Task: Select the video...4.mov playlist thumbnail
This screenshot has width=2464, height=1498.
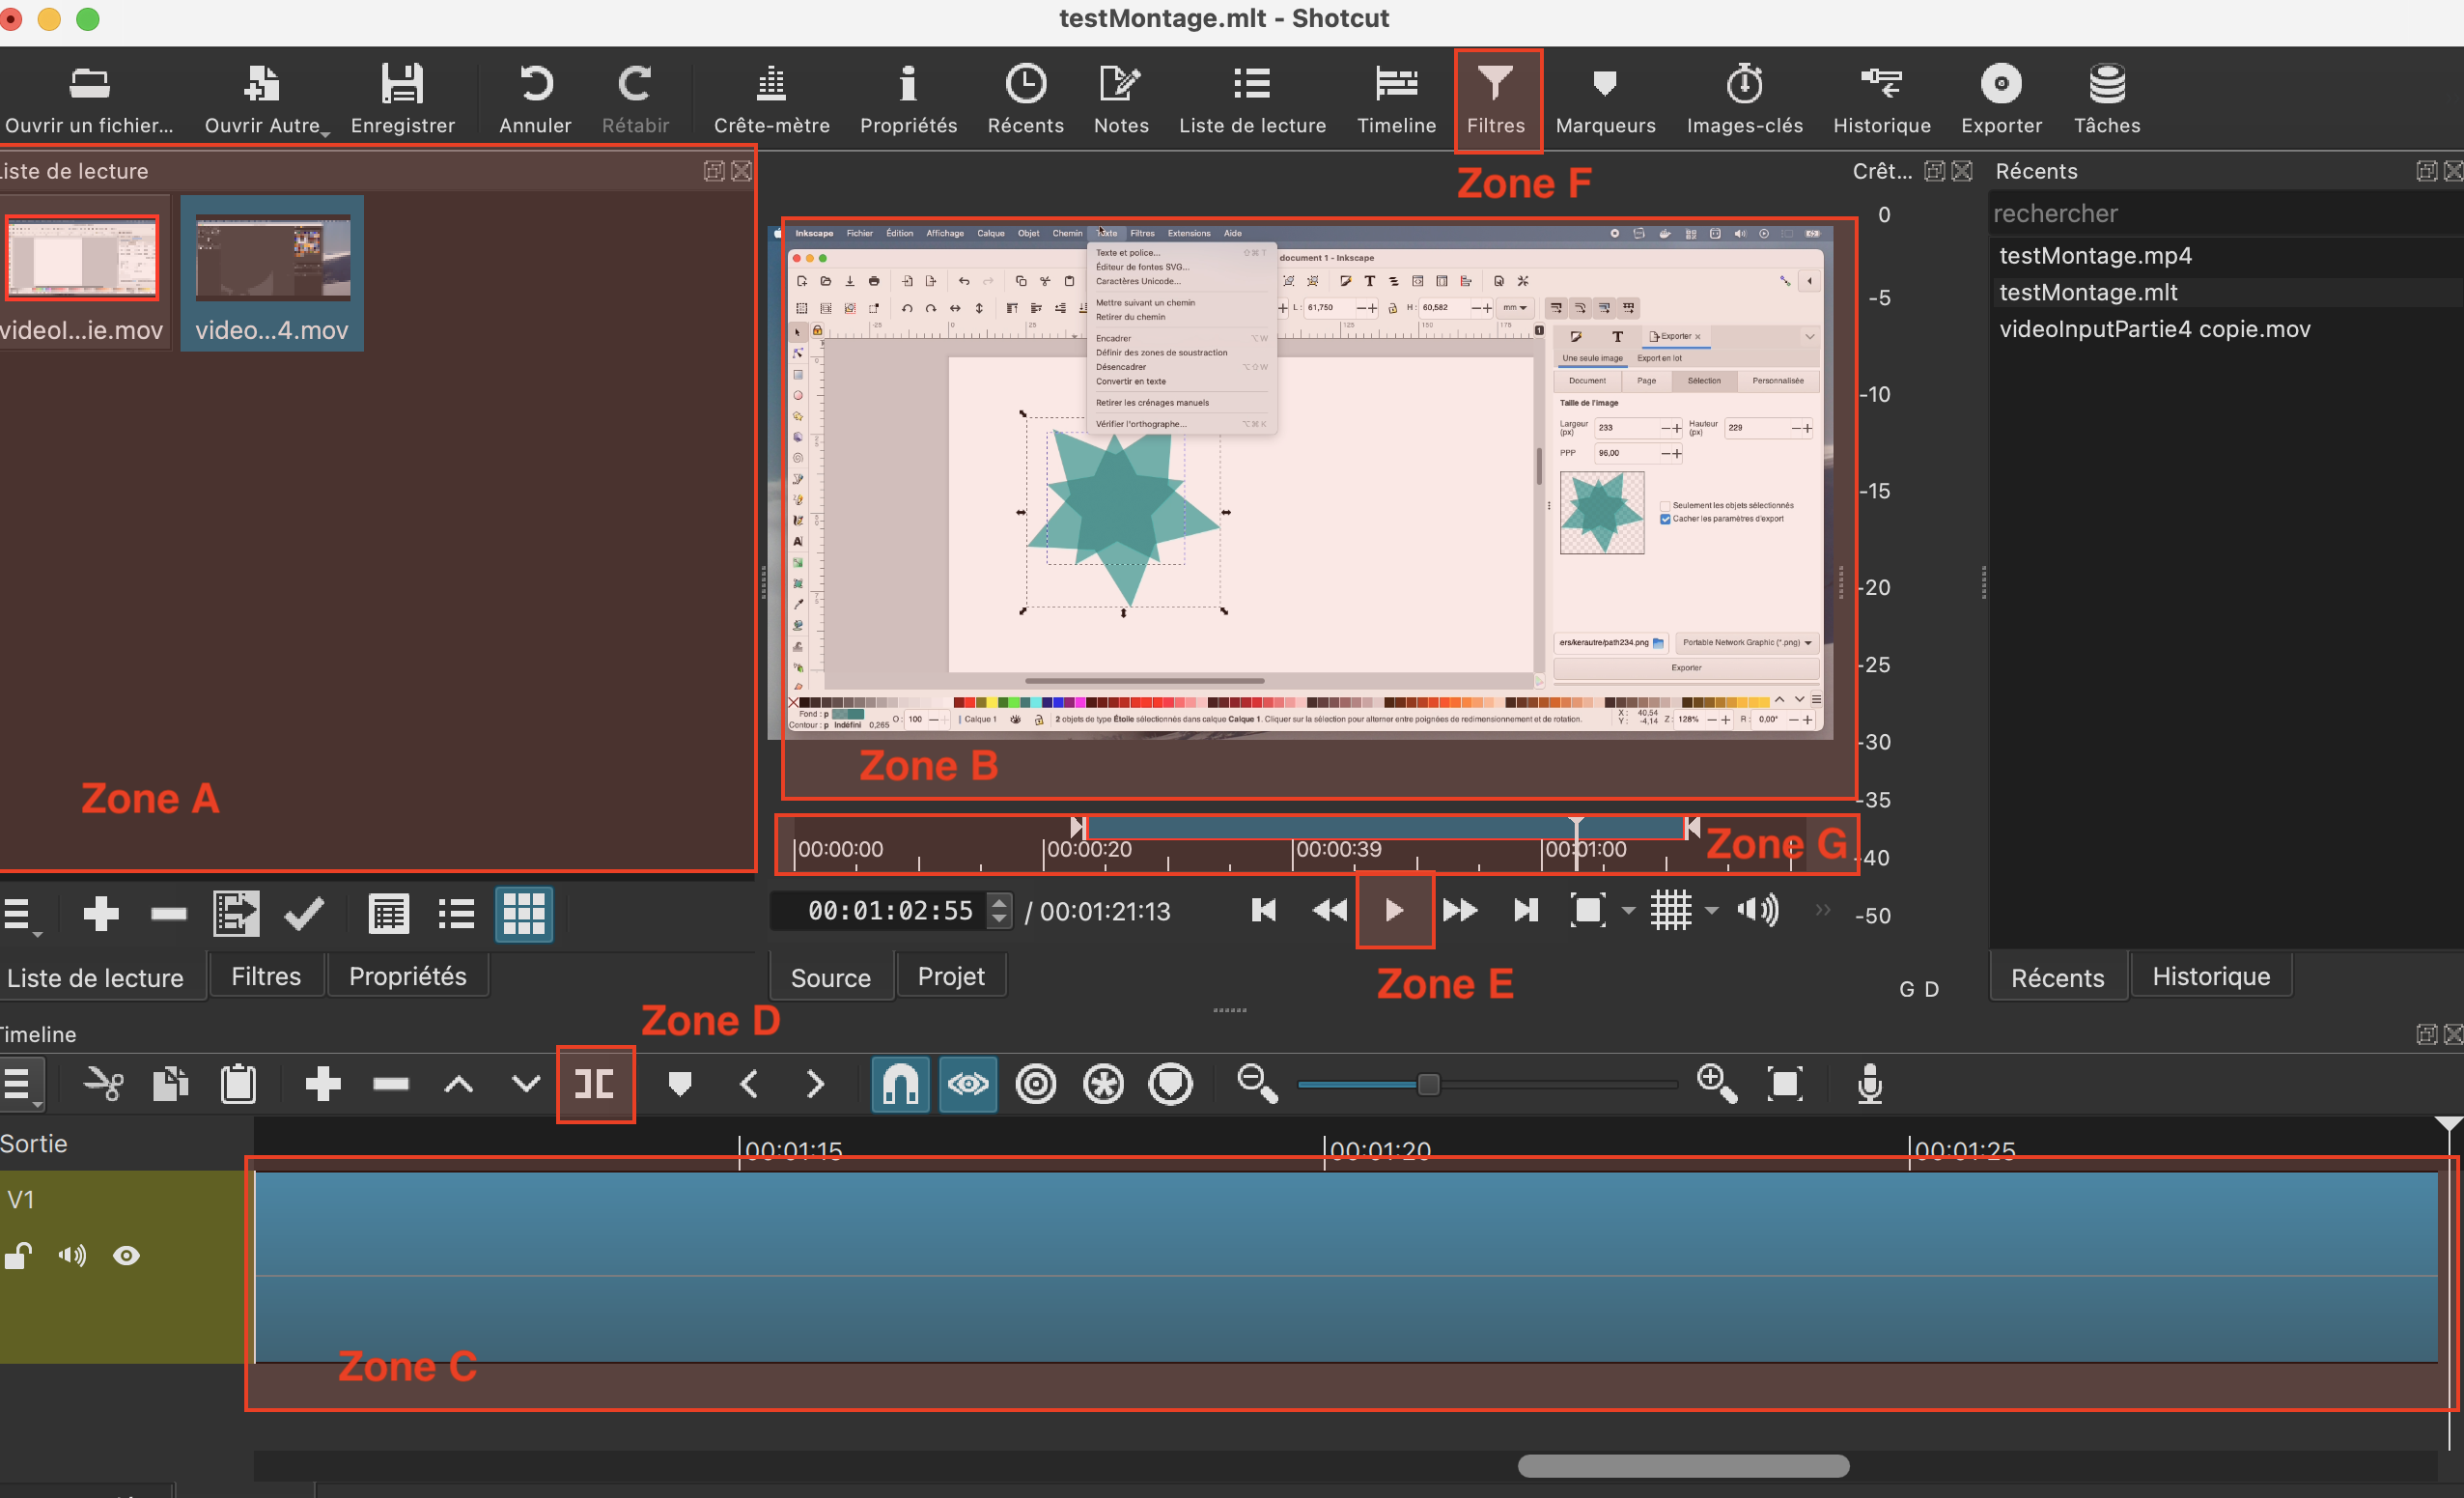Action: [272, 273]
